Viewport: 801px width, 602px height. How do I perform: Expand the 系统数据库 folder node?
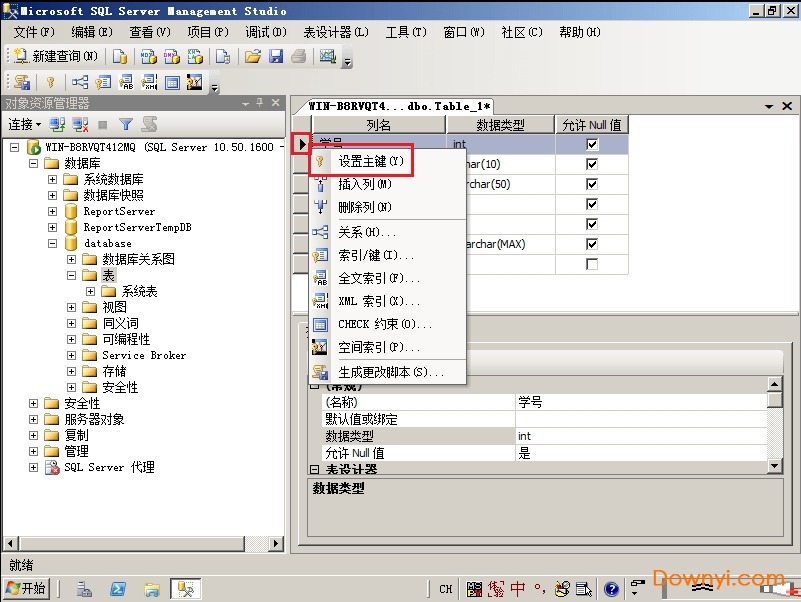pos(52,179)
